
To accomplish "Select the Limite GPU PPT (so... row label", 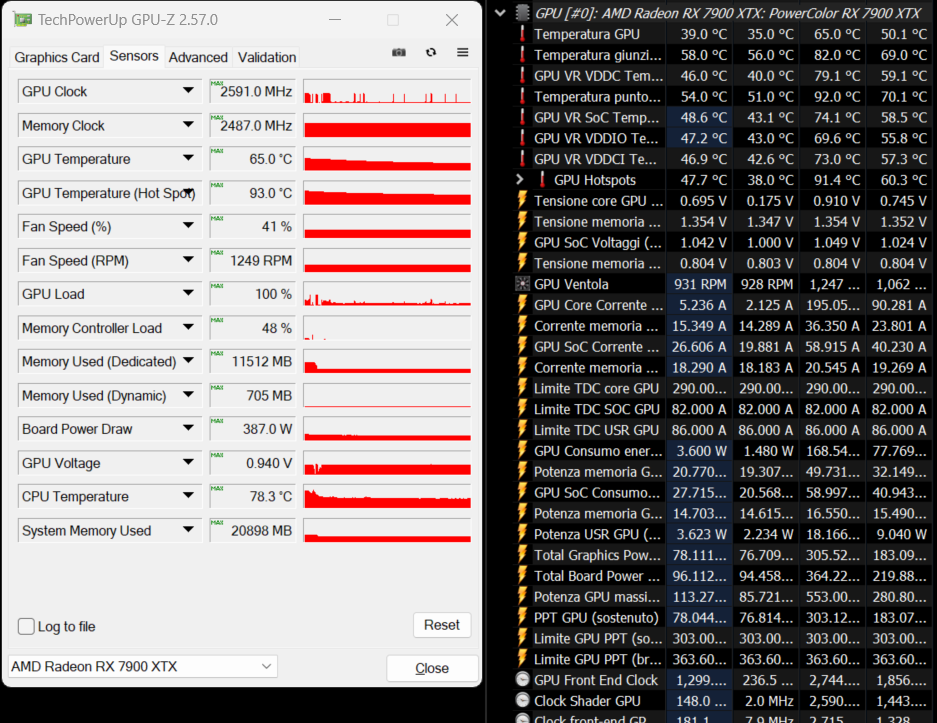I will (598, 638).
